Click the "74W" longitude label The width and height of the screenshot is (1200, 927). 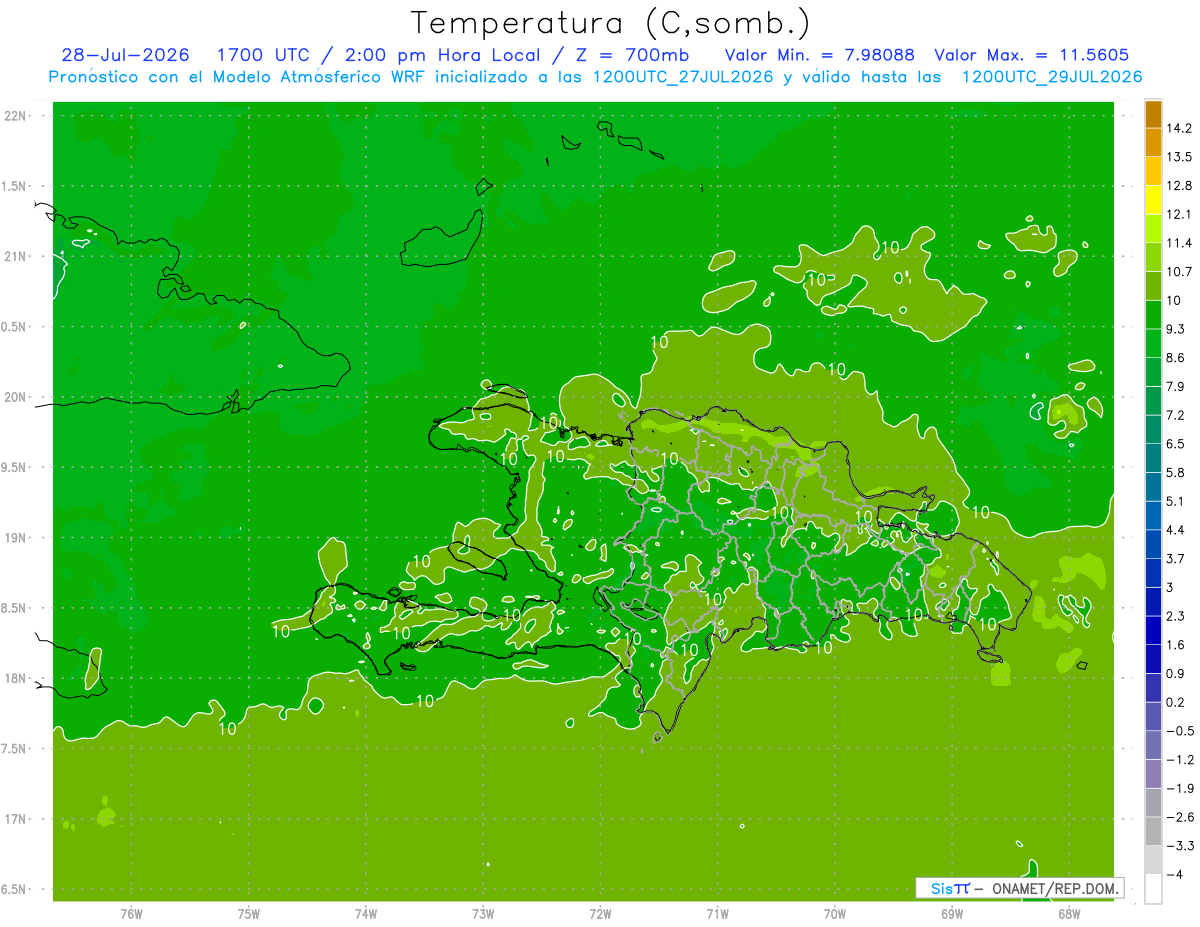(x=366, y=913)
